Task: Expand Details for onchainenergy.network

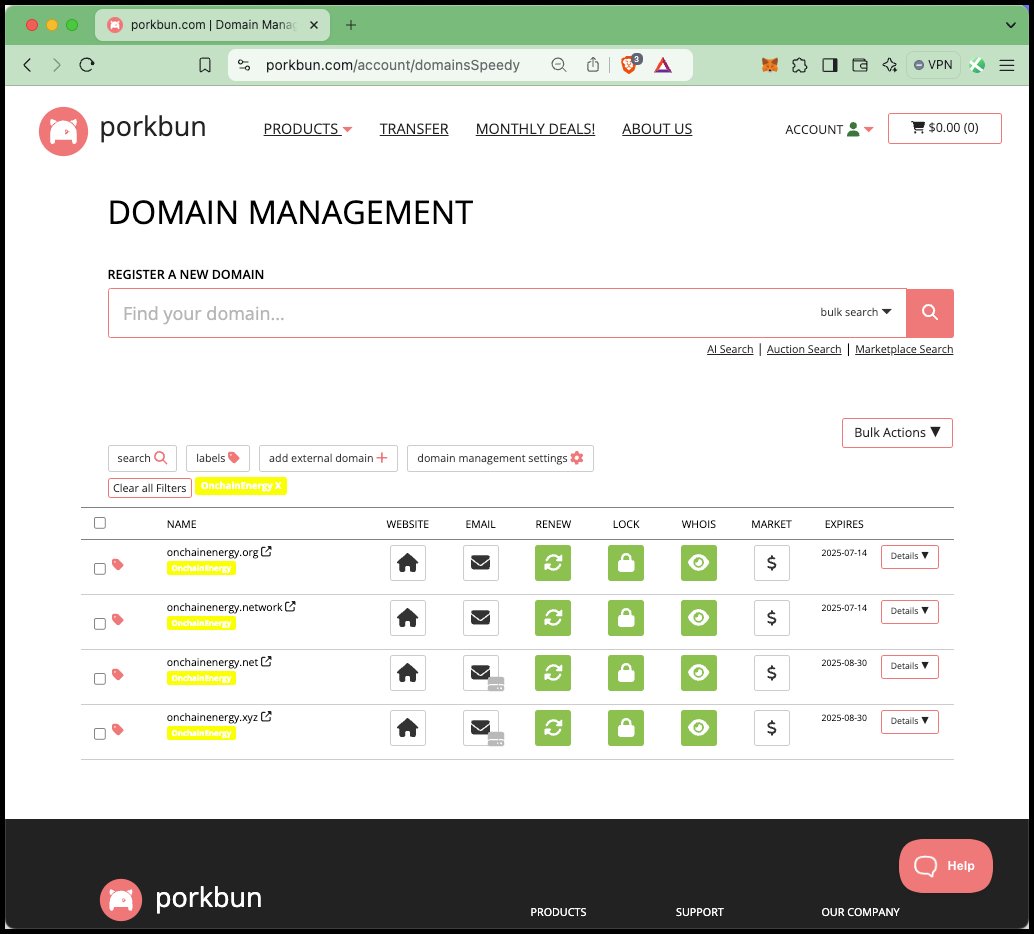Action: tap(909, 611)
